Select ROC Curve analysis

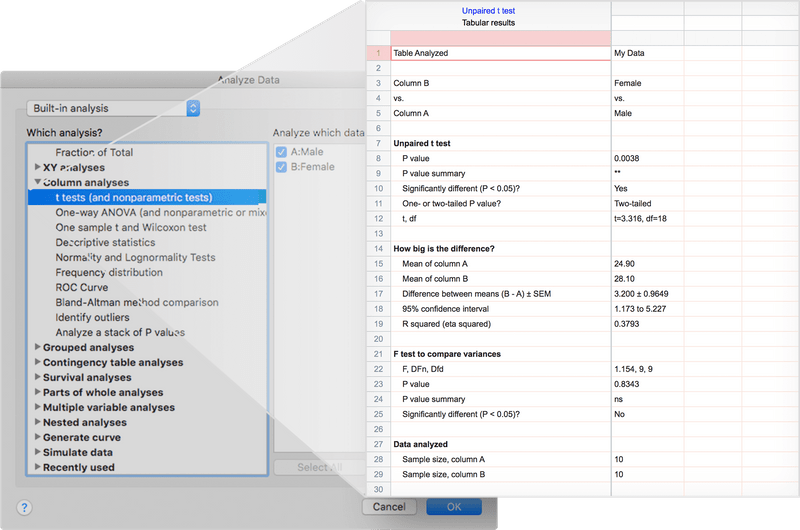tap(82, 288)
